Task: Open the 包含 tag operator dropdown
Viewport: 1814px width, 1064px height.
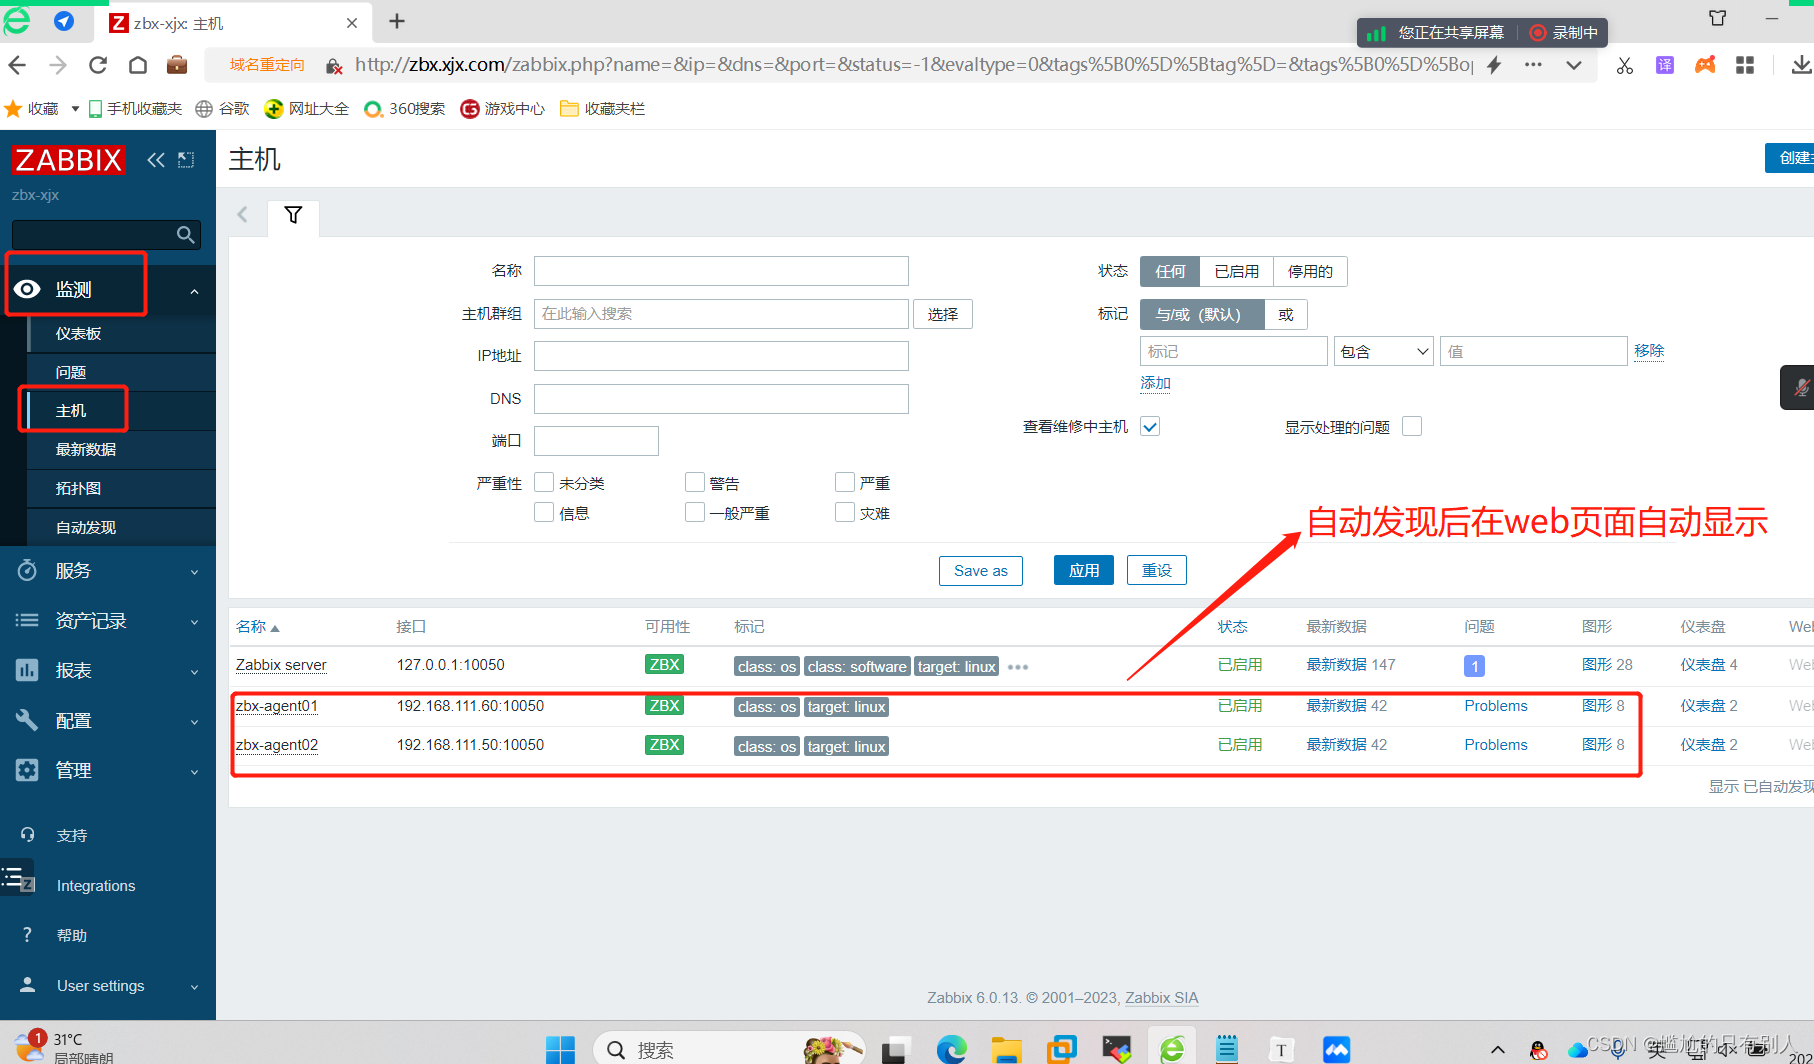Action: click(x=1384, y=352)
